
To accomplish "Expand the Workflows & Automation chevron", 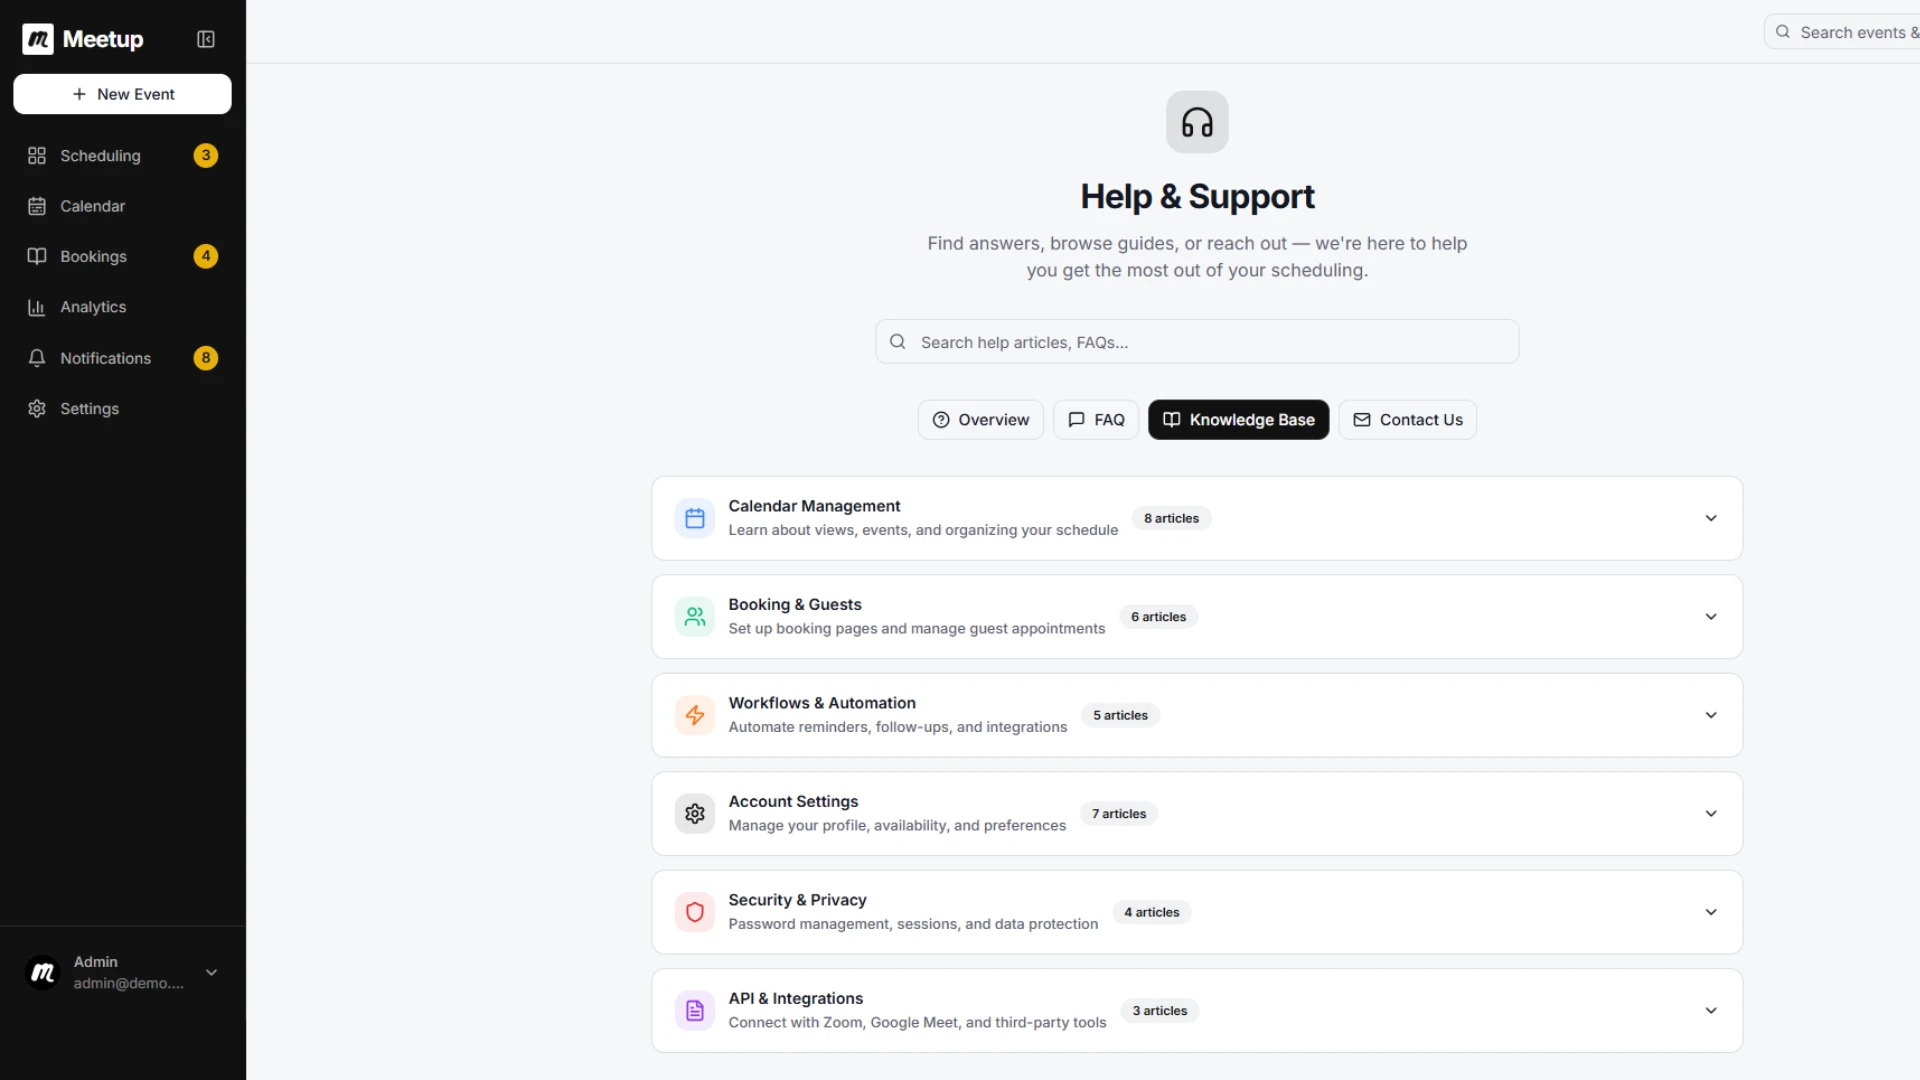I will tap(1711, 715).
